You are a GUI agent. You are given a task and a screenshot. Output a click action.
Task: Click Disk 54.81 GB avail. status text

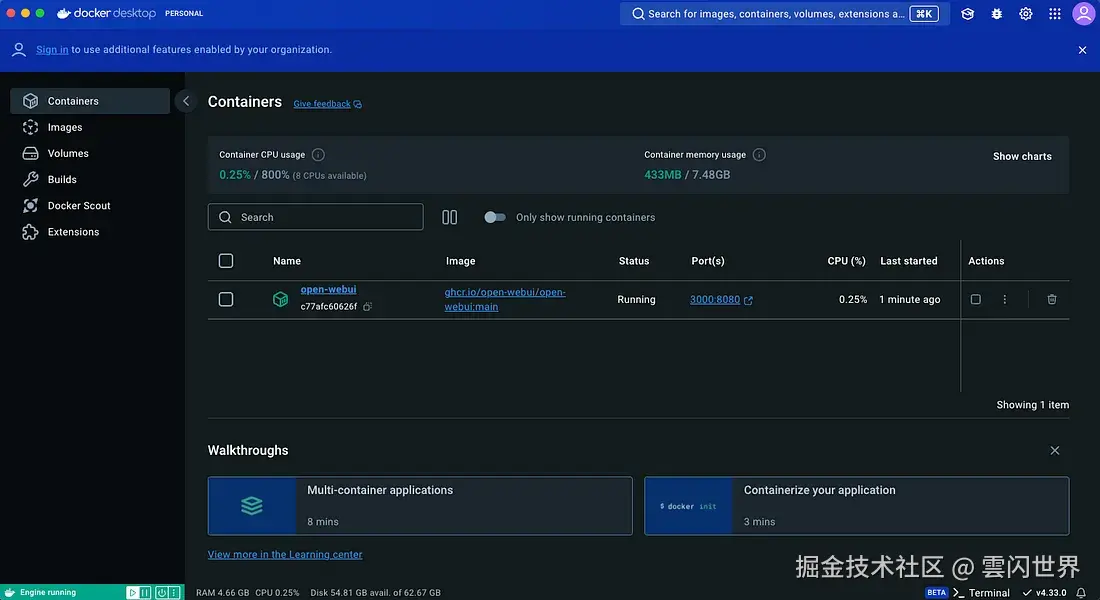tap(375, 593)
